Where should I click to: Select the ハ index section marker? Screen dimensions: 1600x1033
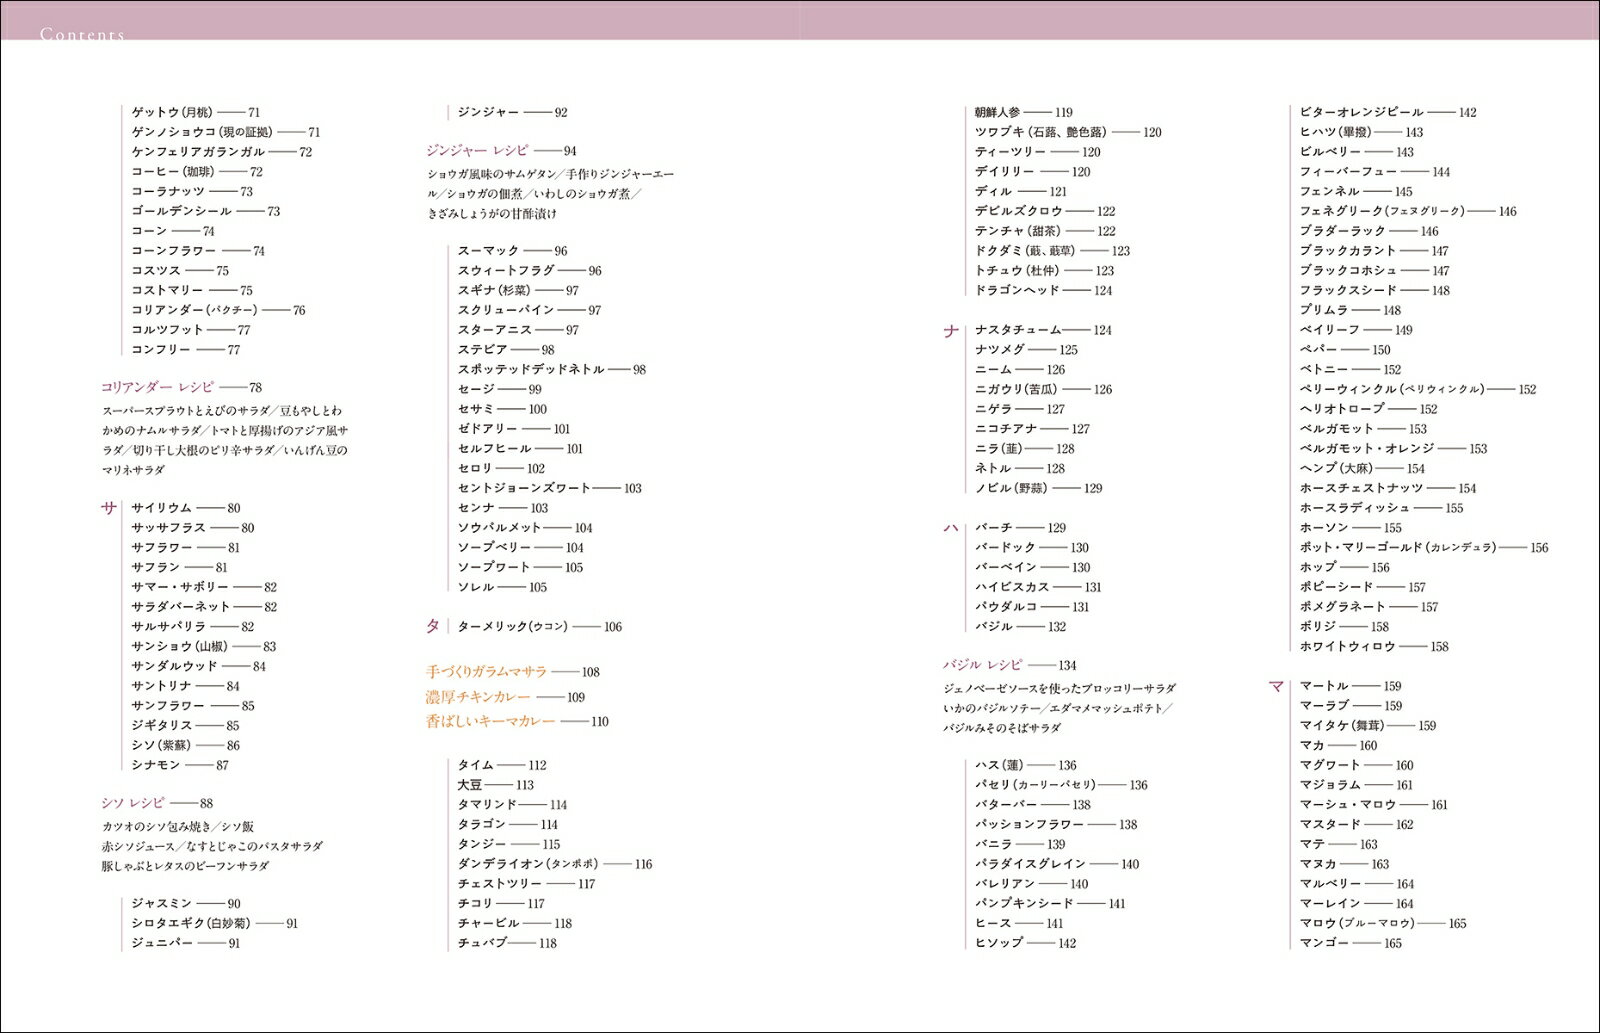coord(951,528)
